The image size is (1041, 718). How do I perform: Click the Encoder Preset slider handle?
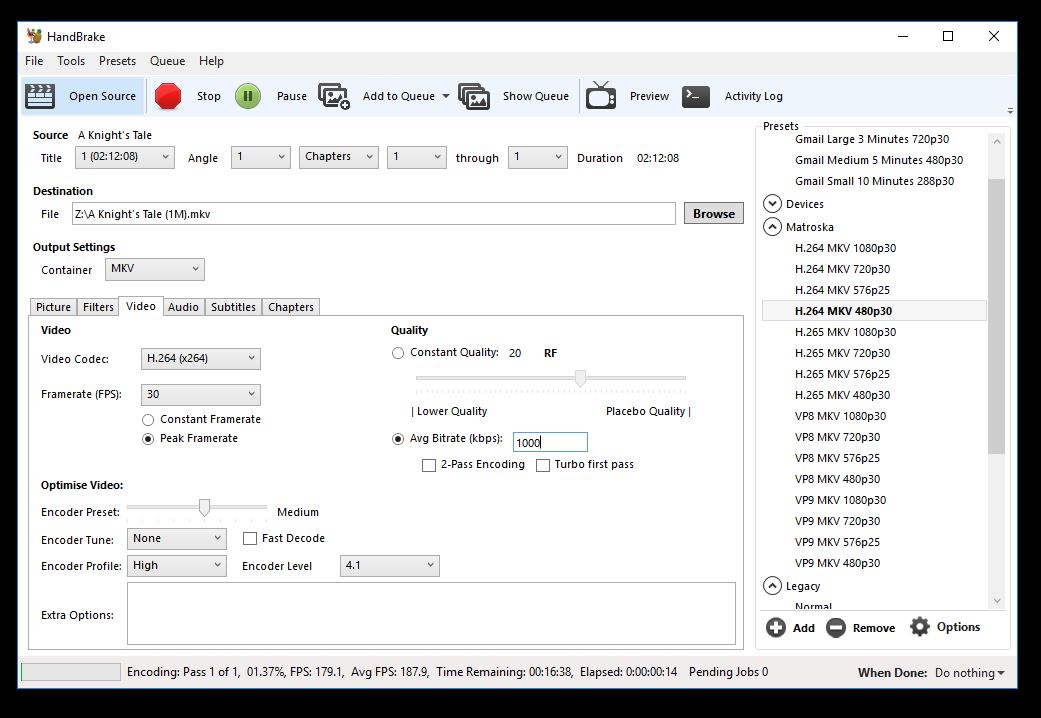[204, 507]
